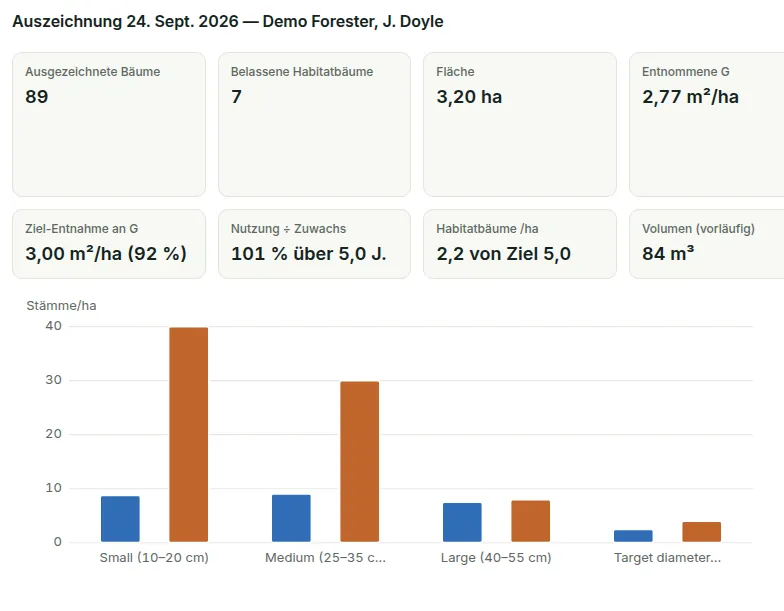
Task: Click the y-axis tick label 40
Action: click(x=54, y=326)
